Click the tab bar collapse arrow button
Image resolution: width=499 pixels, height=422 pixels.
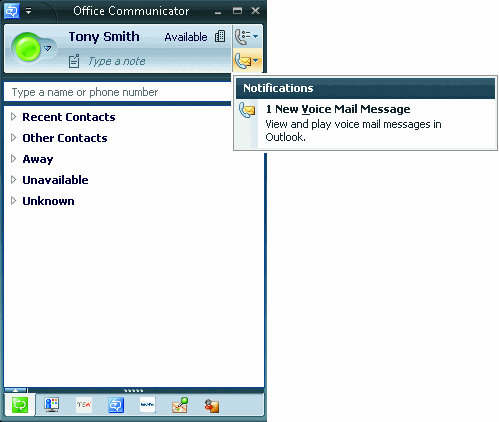(x=15, y=390)
